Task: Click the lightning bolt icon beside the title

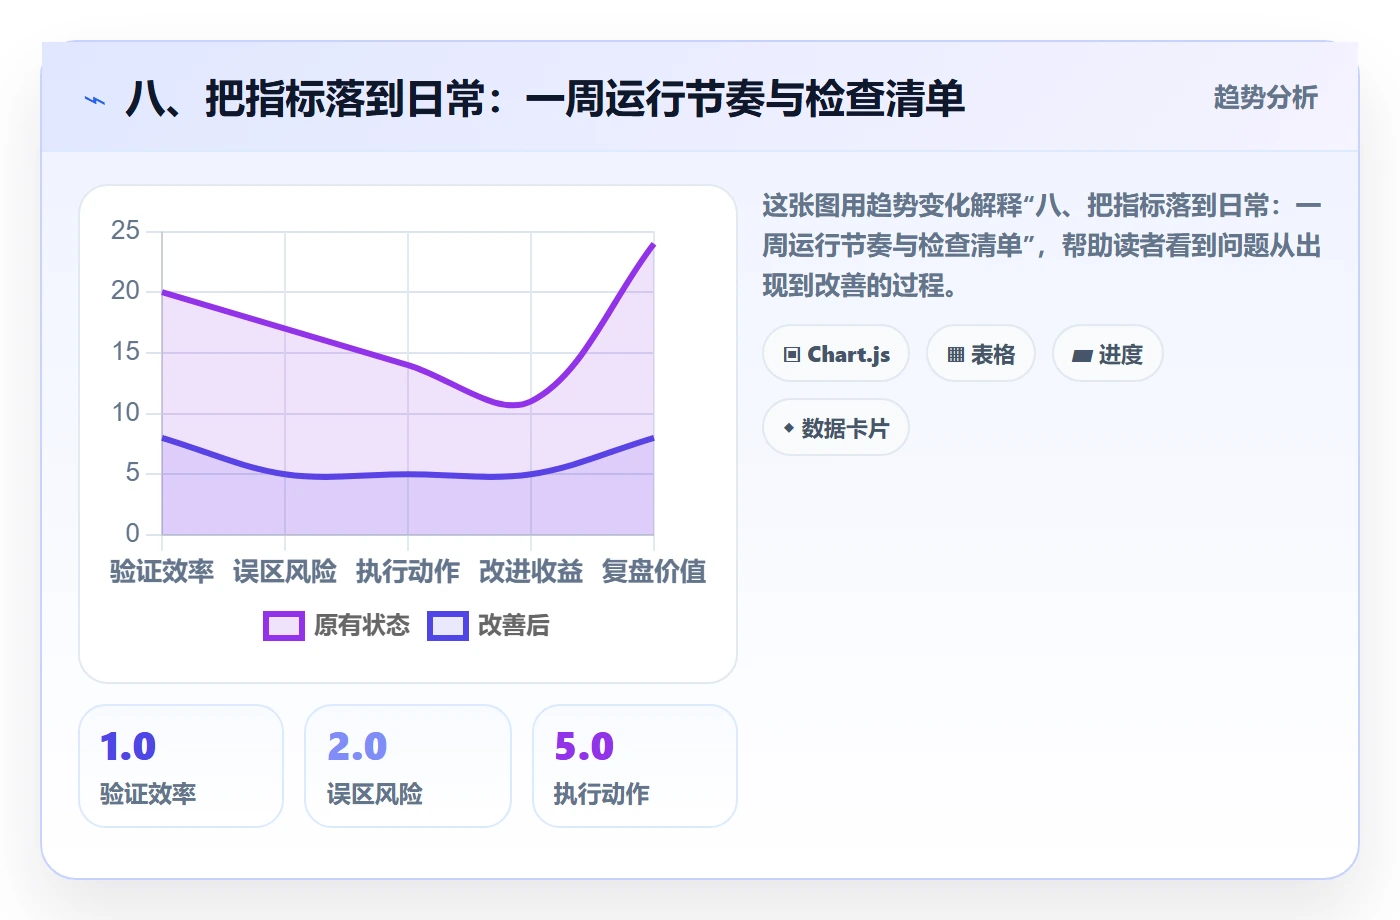Action: [x=95, y=100]
